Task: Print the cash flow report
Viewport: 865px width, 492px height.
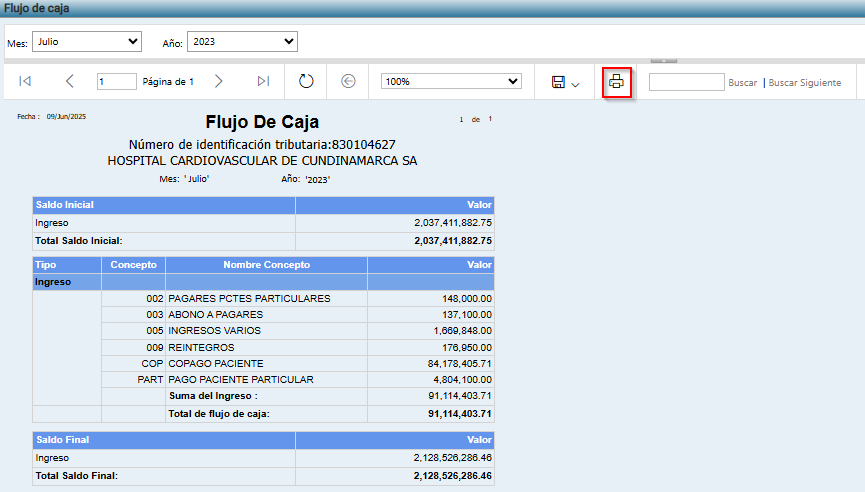Action: click(x=617, y=82)
